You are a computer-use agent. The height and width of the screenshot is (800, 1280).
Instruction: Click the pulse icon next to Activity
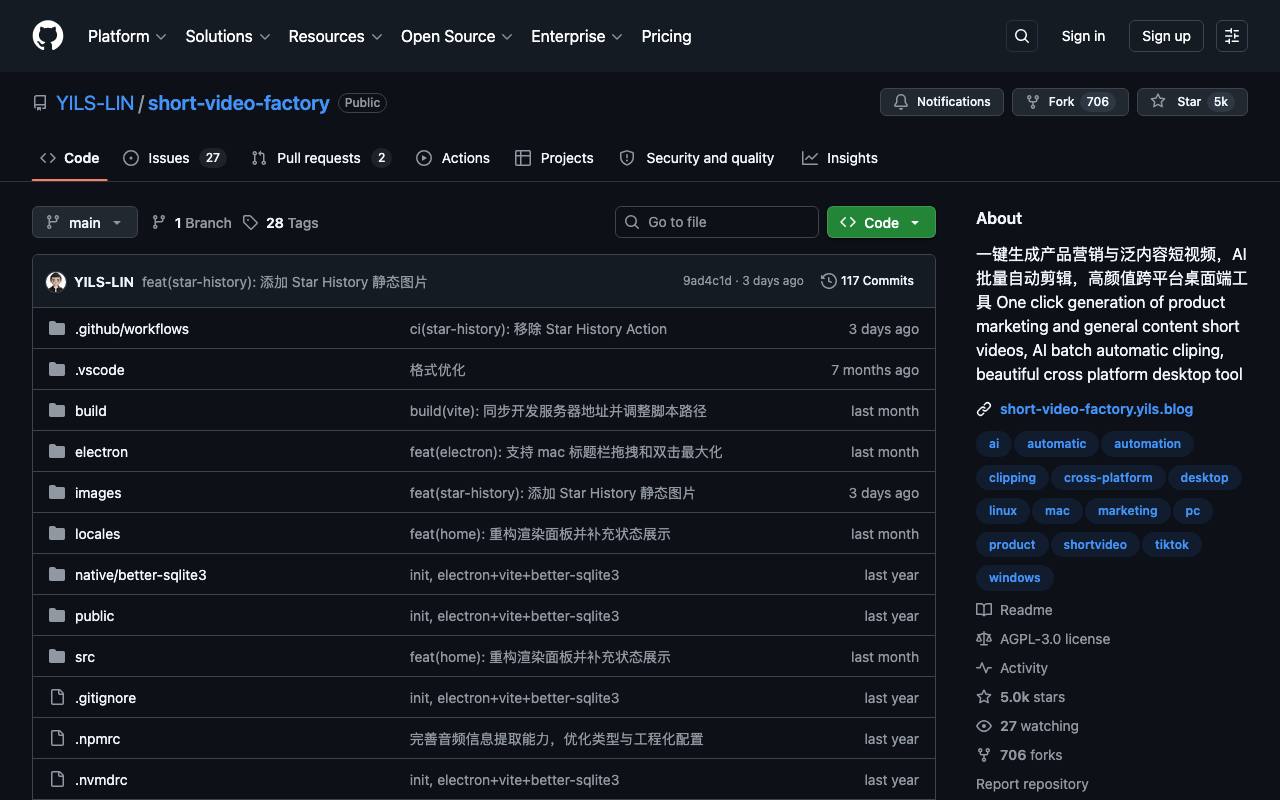pos(984,668)
